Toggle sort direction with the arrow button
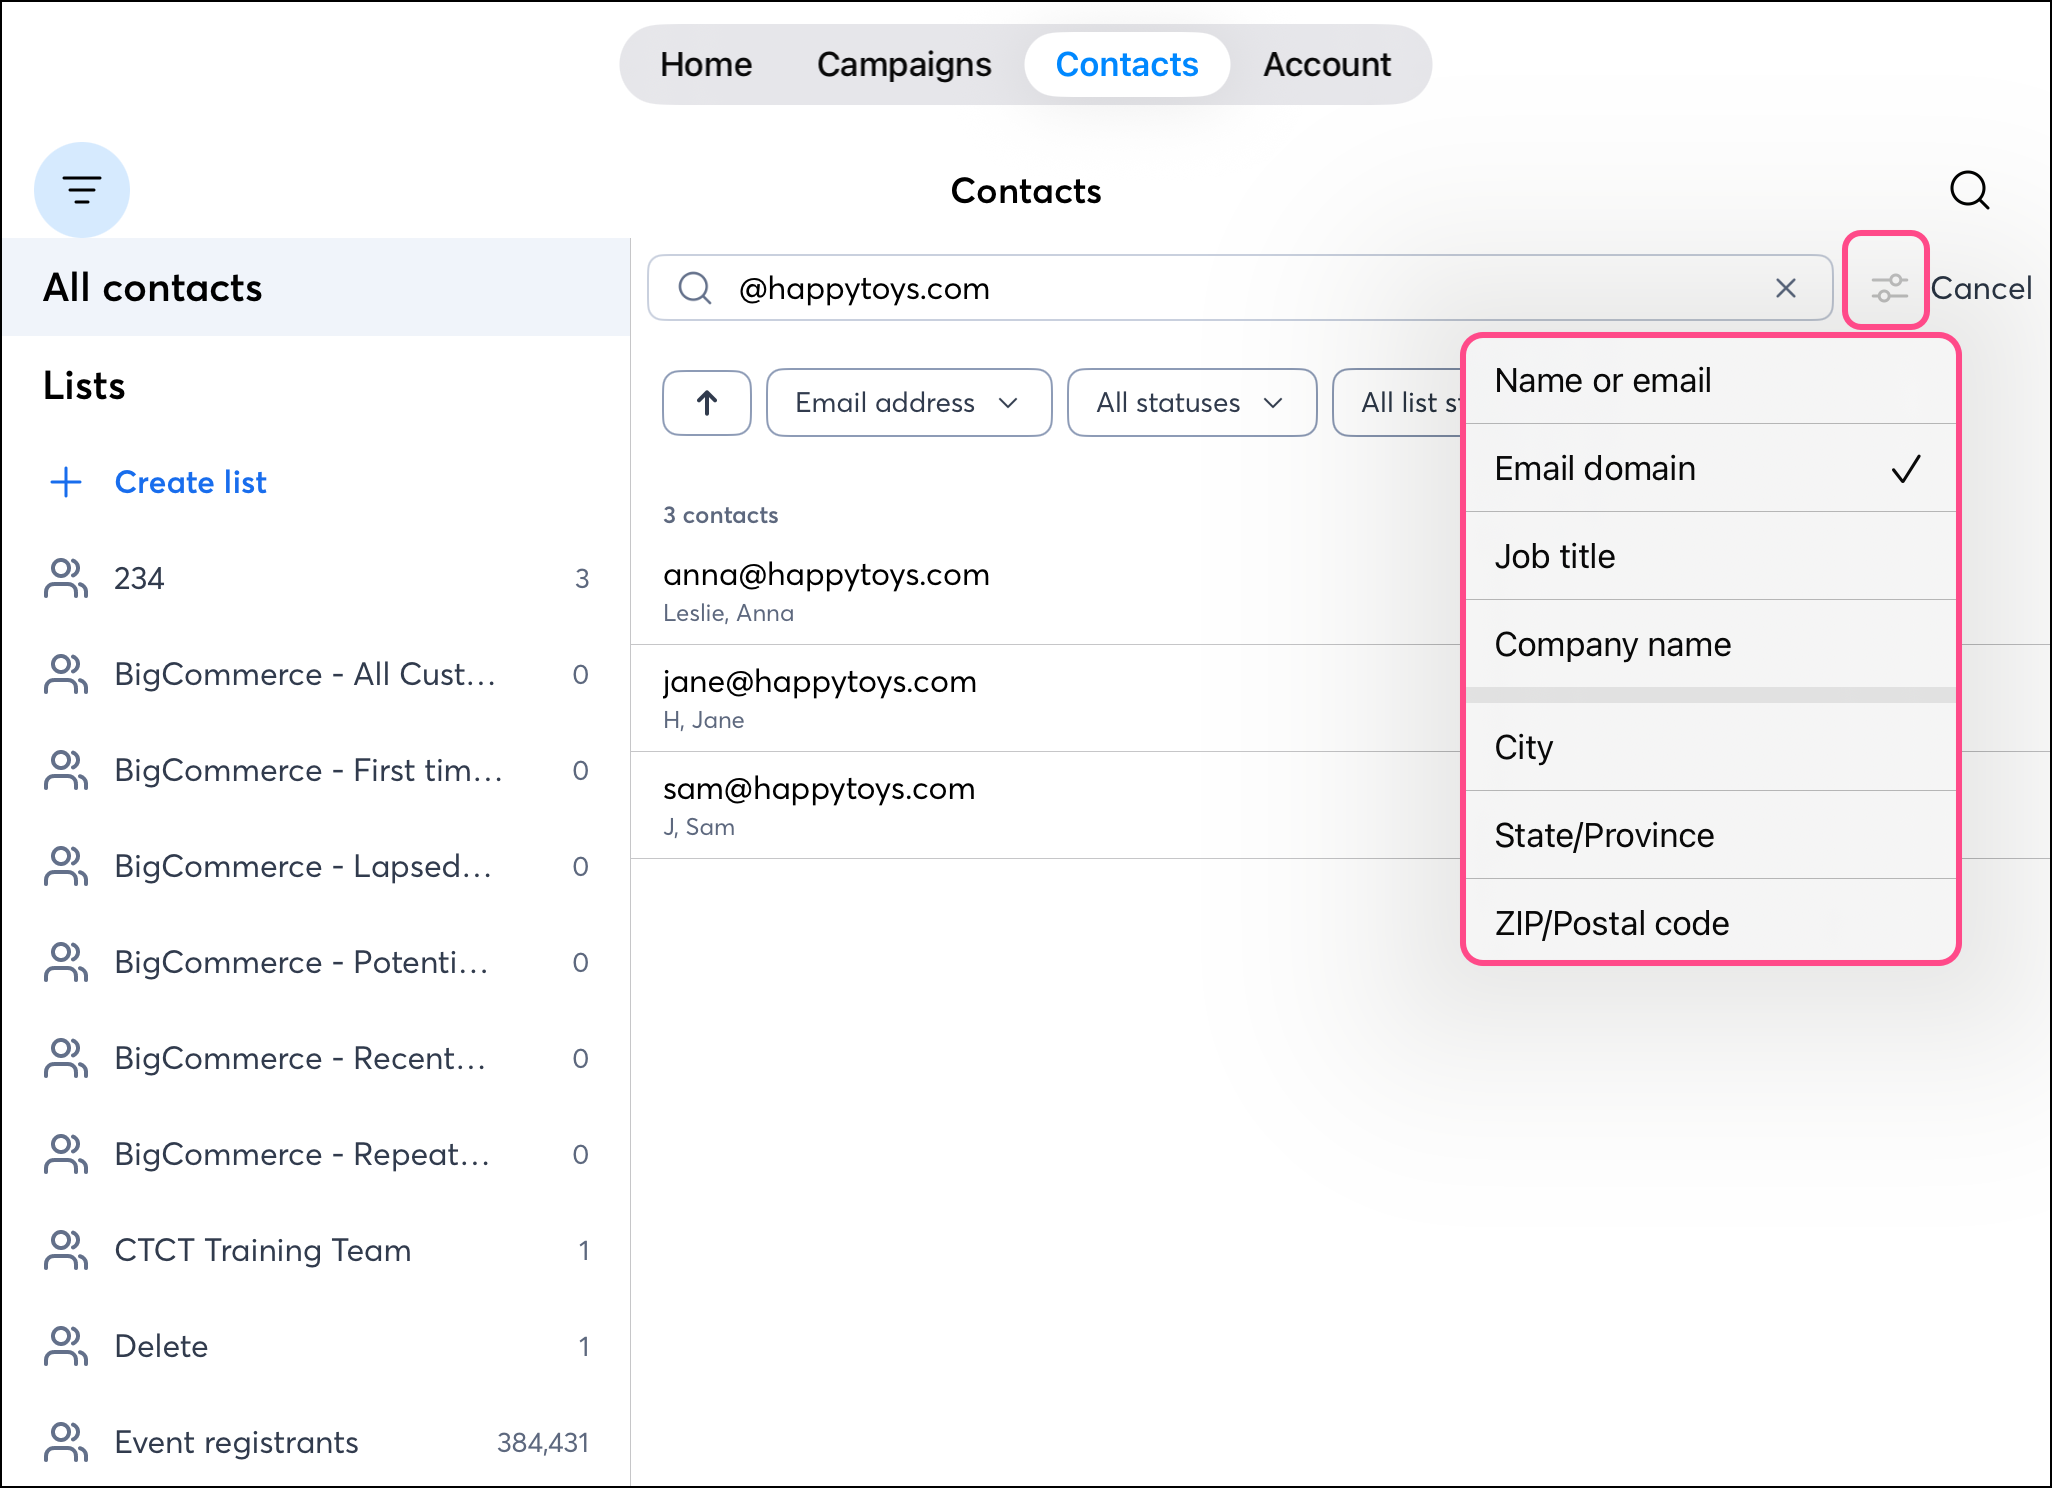 point(707,403)
